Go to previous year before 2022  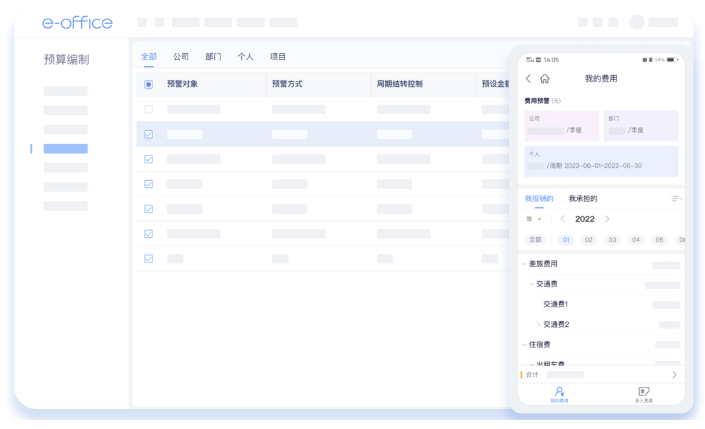click(562, 219)
